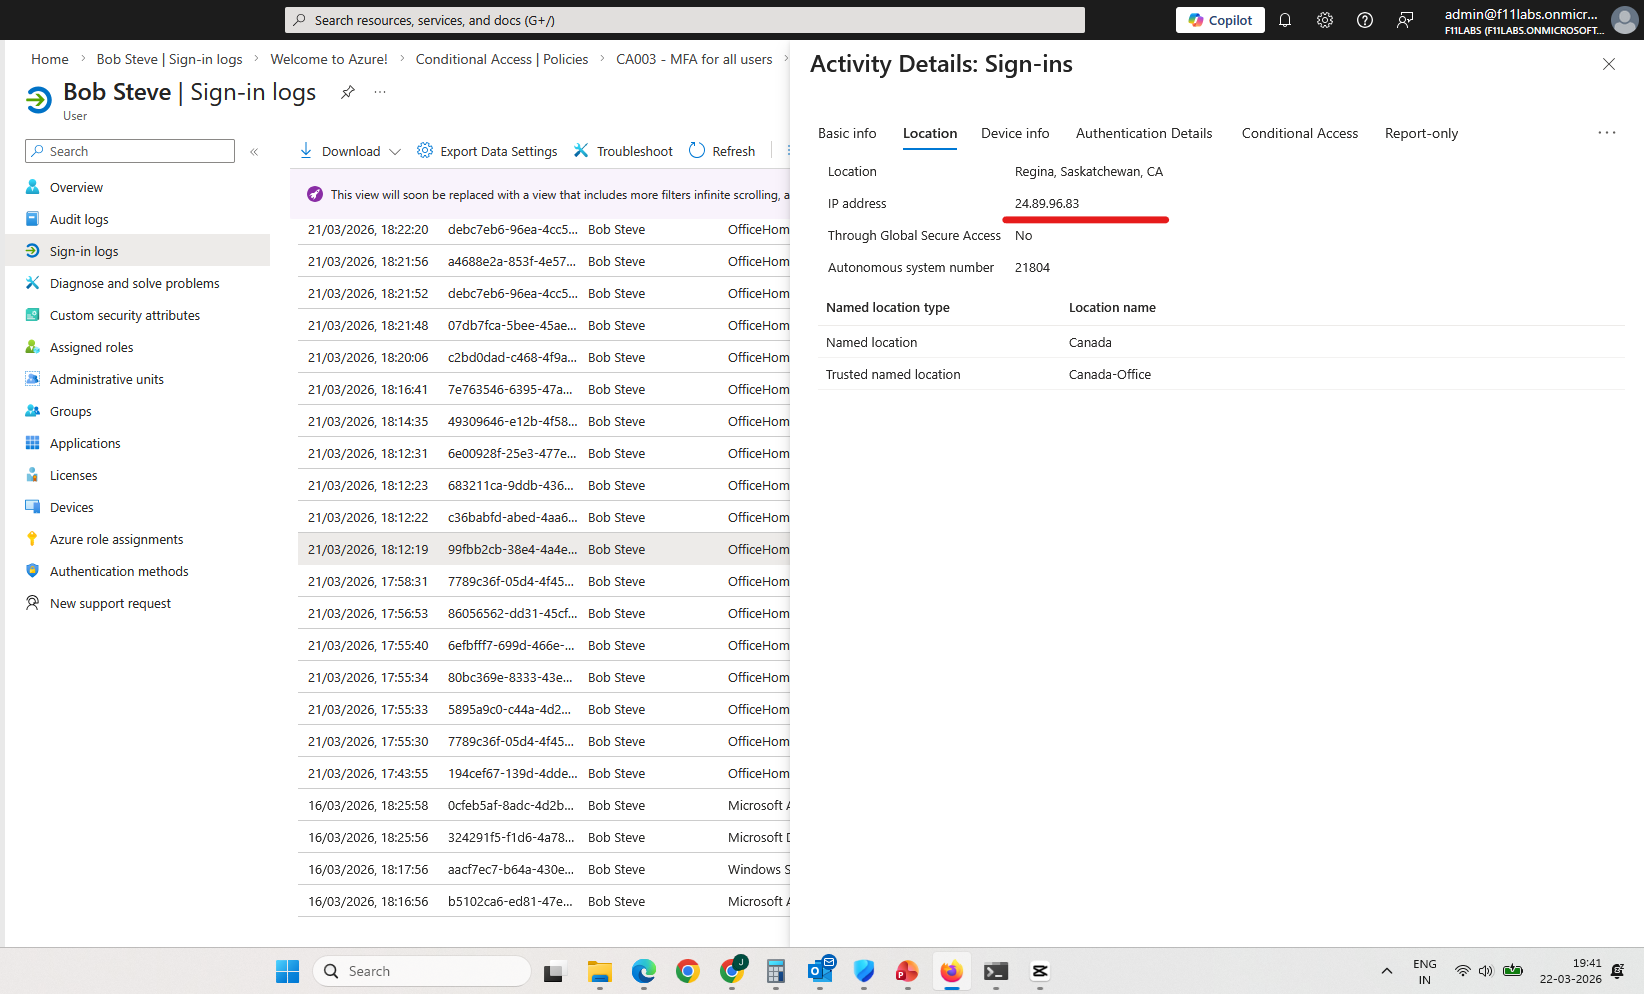The image size is (1644, 994).
Task: Collapse the left navigation menu
Action: coord(254,152)
